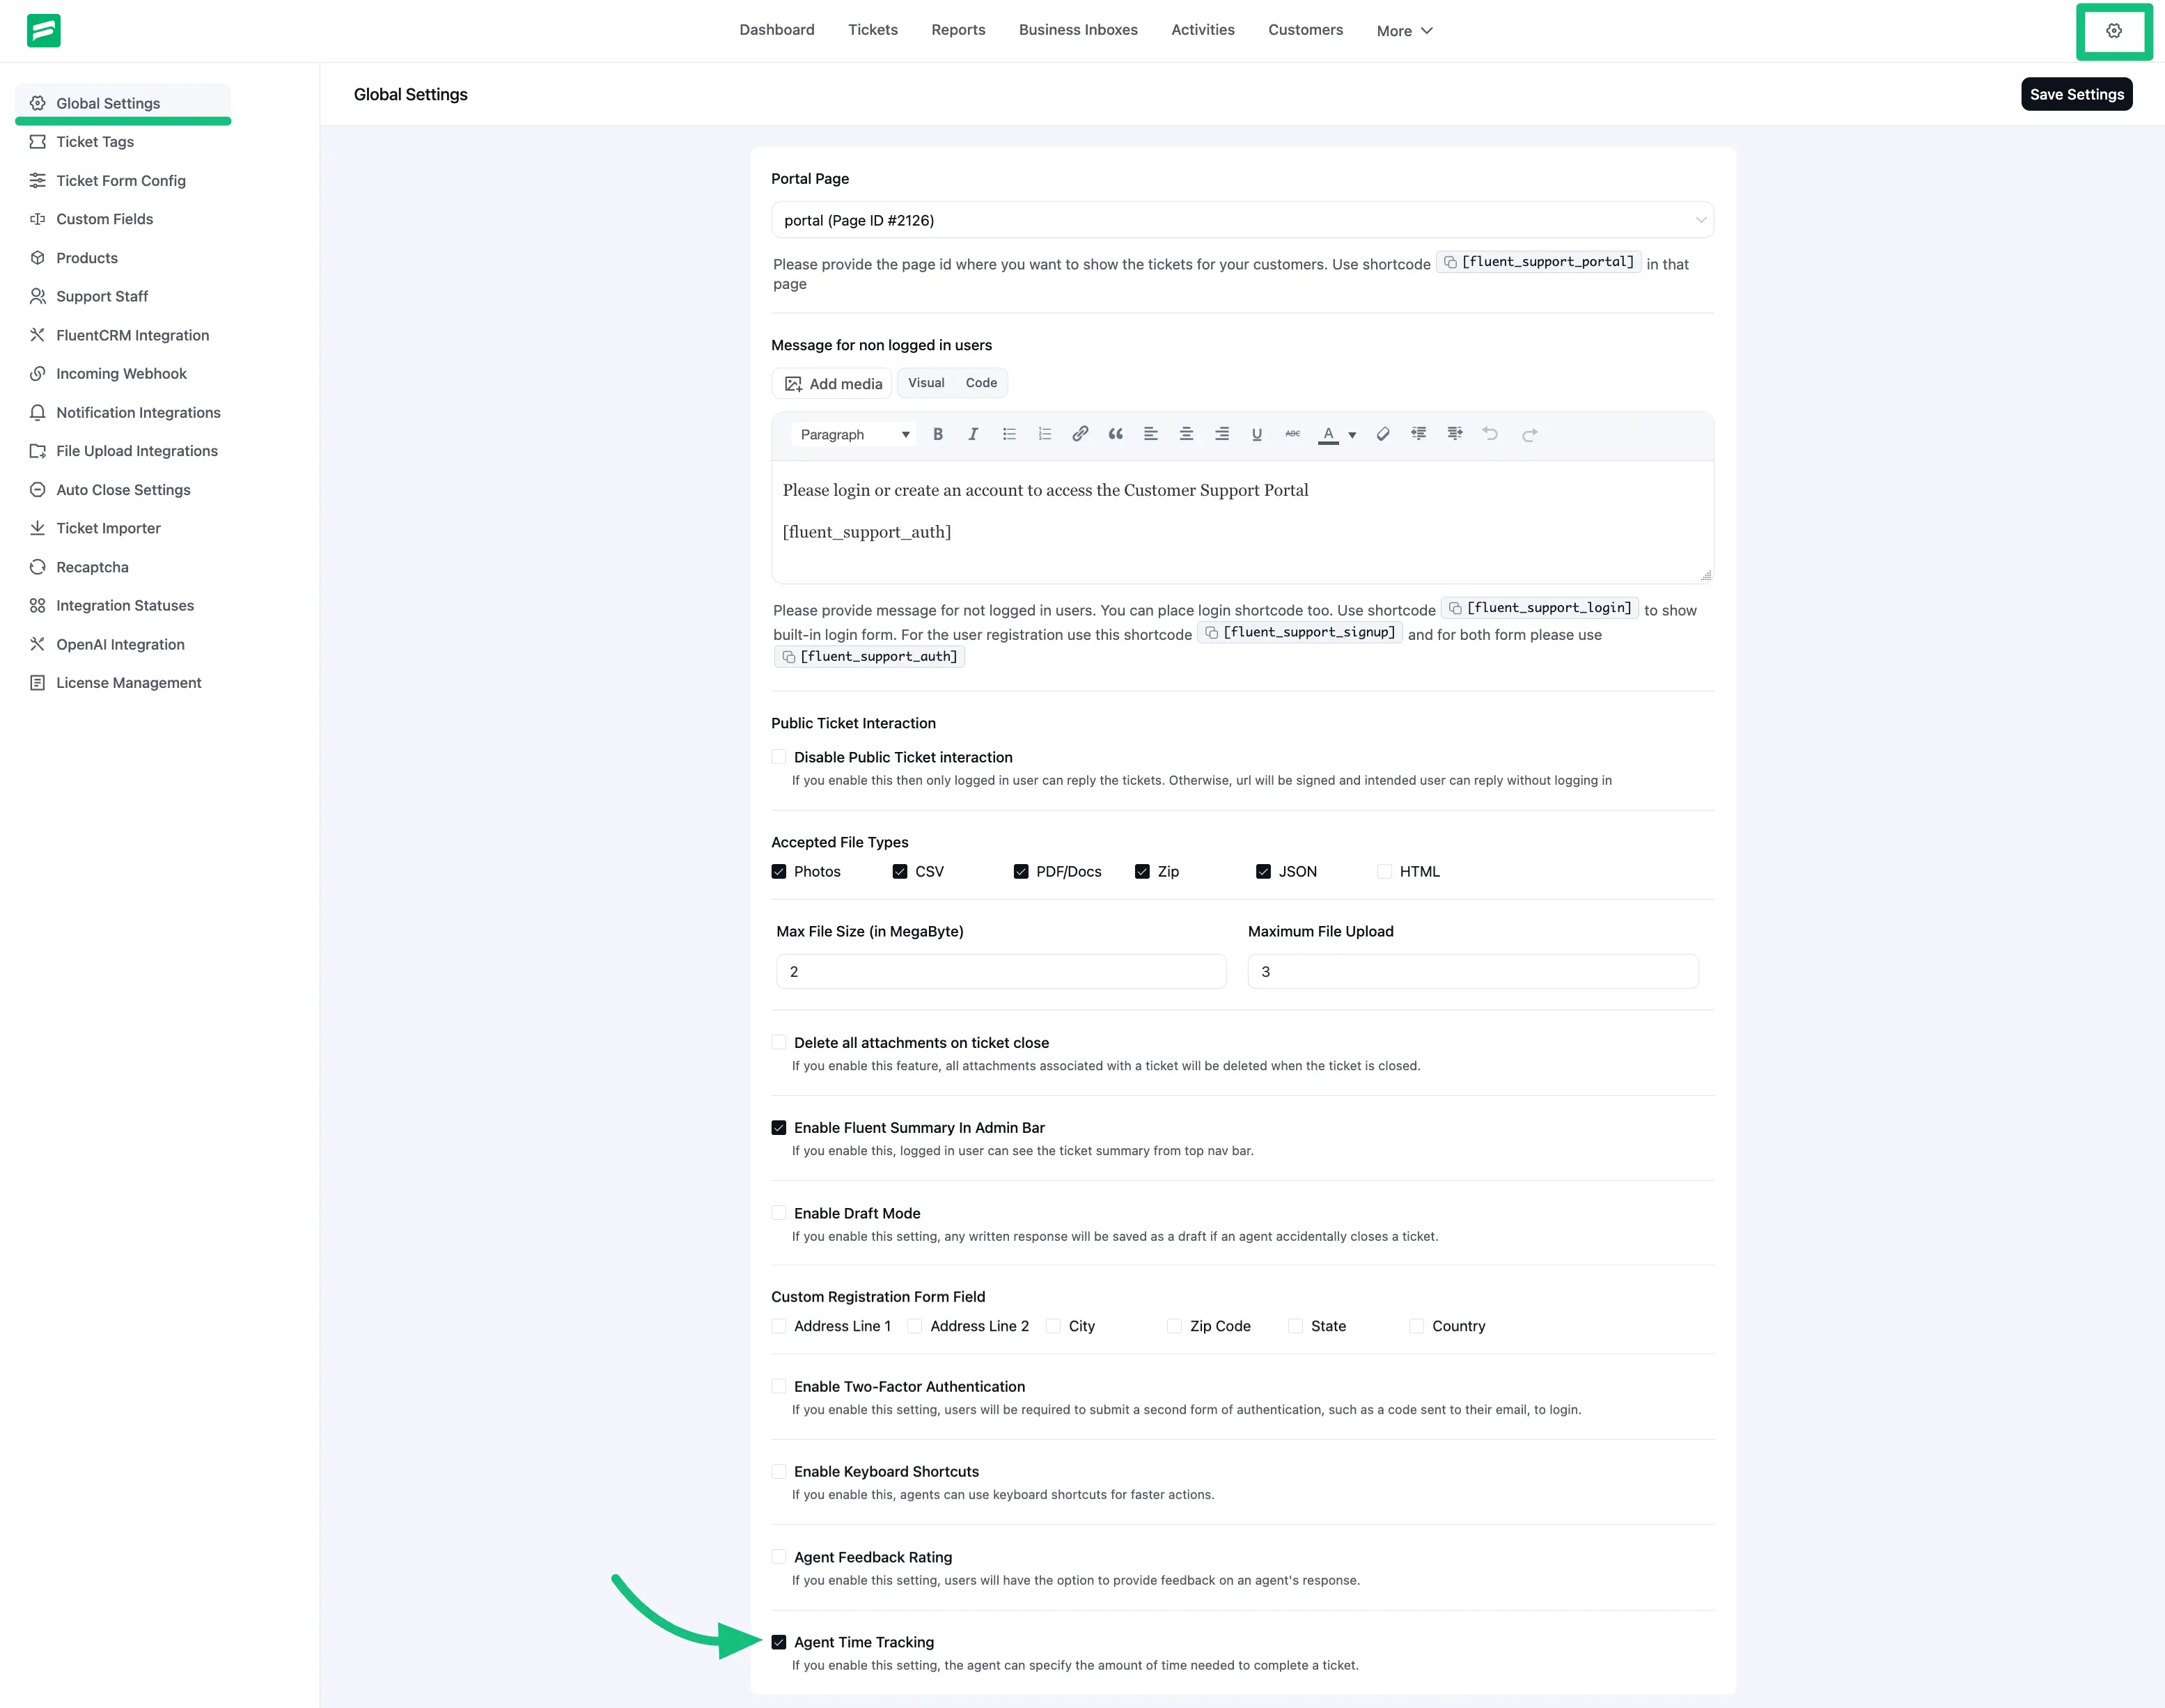Enable the Draft Mode checkbox
The image size is (2165, 1708).
(779, 1212)
